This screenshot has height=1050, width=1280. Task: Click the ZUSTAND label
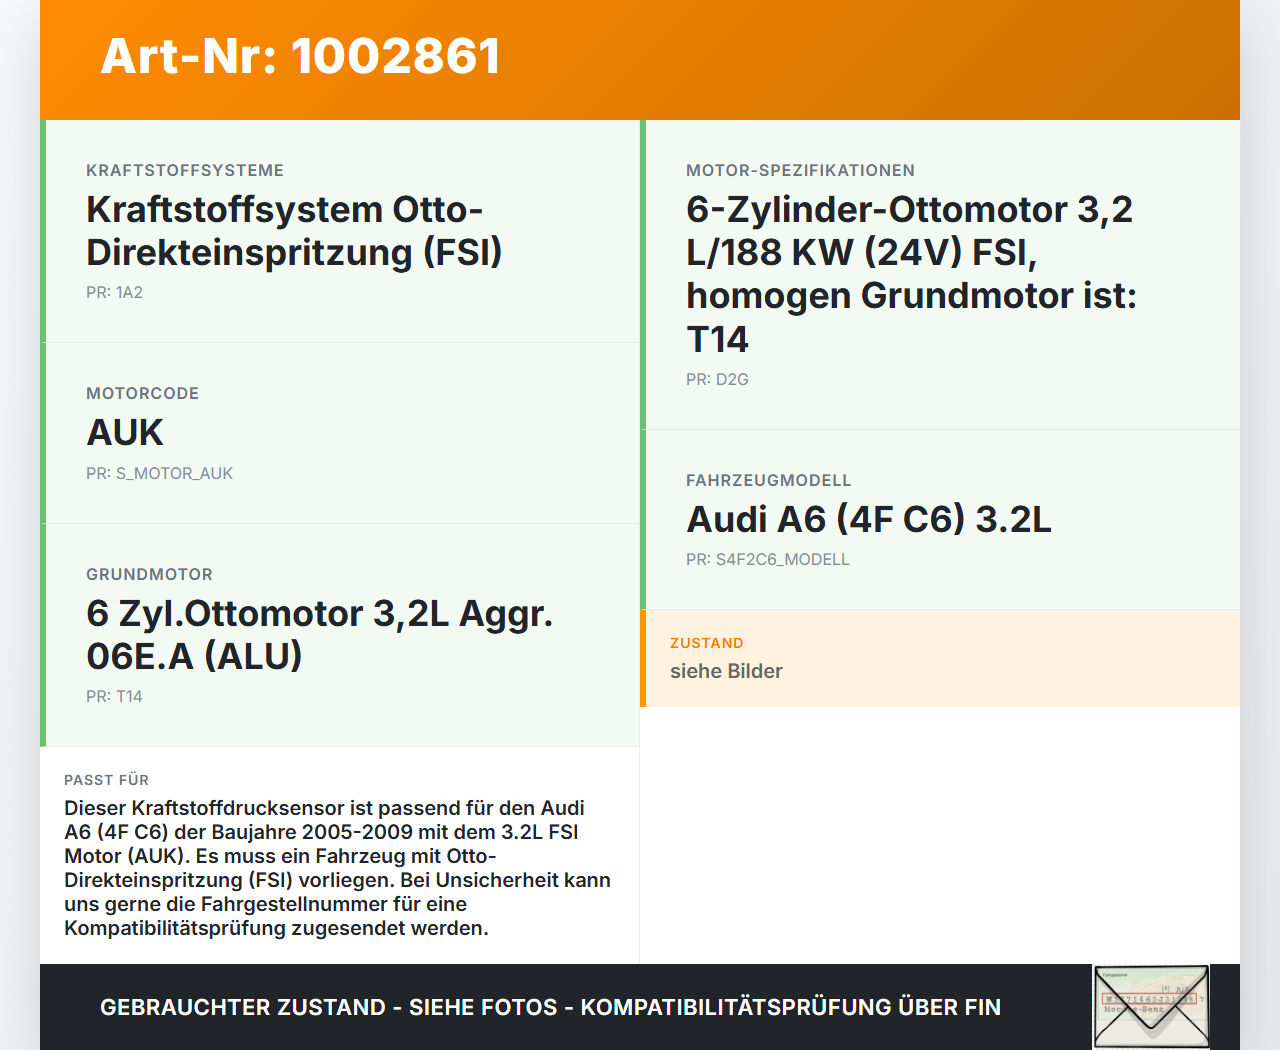[x=706, y=643]
